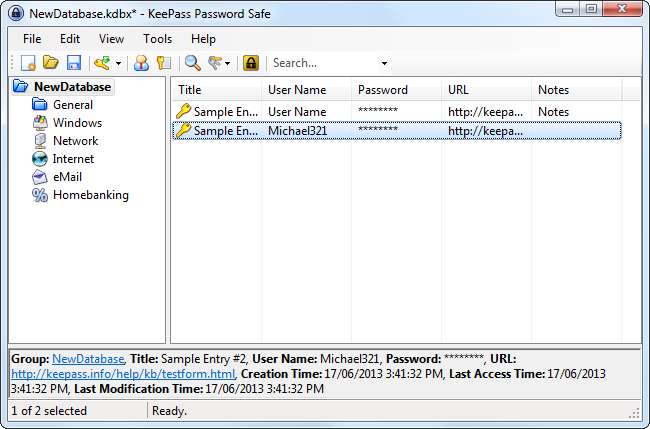Click the key icon of the 'User Name' entry
650x429 pixels.
pos(183,111)
